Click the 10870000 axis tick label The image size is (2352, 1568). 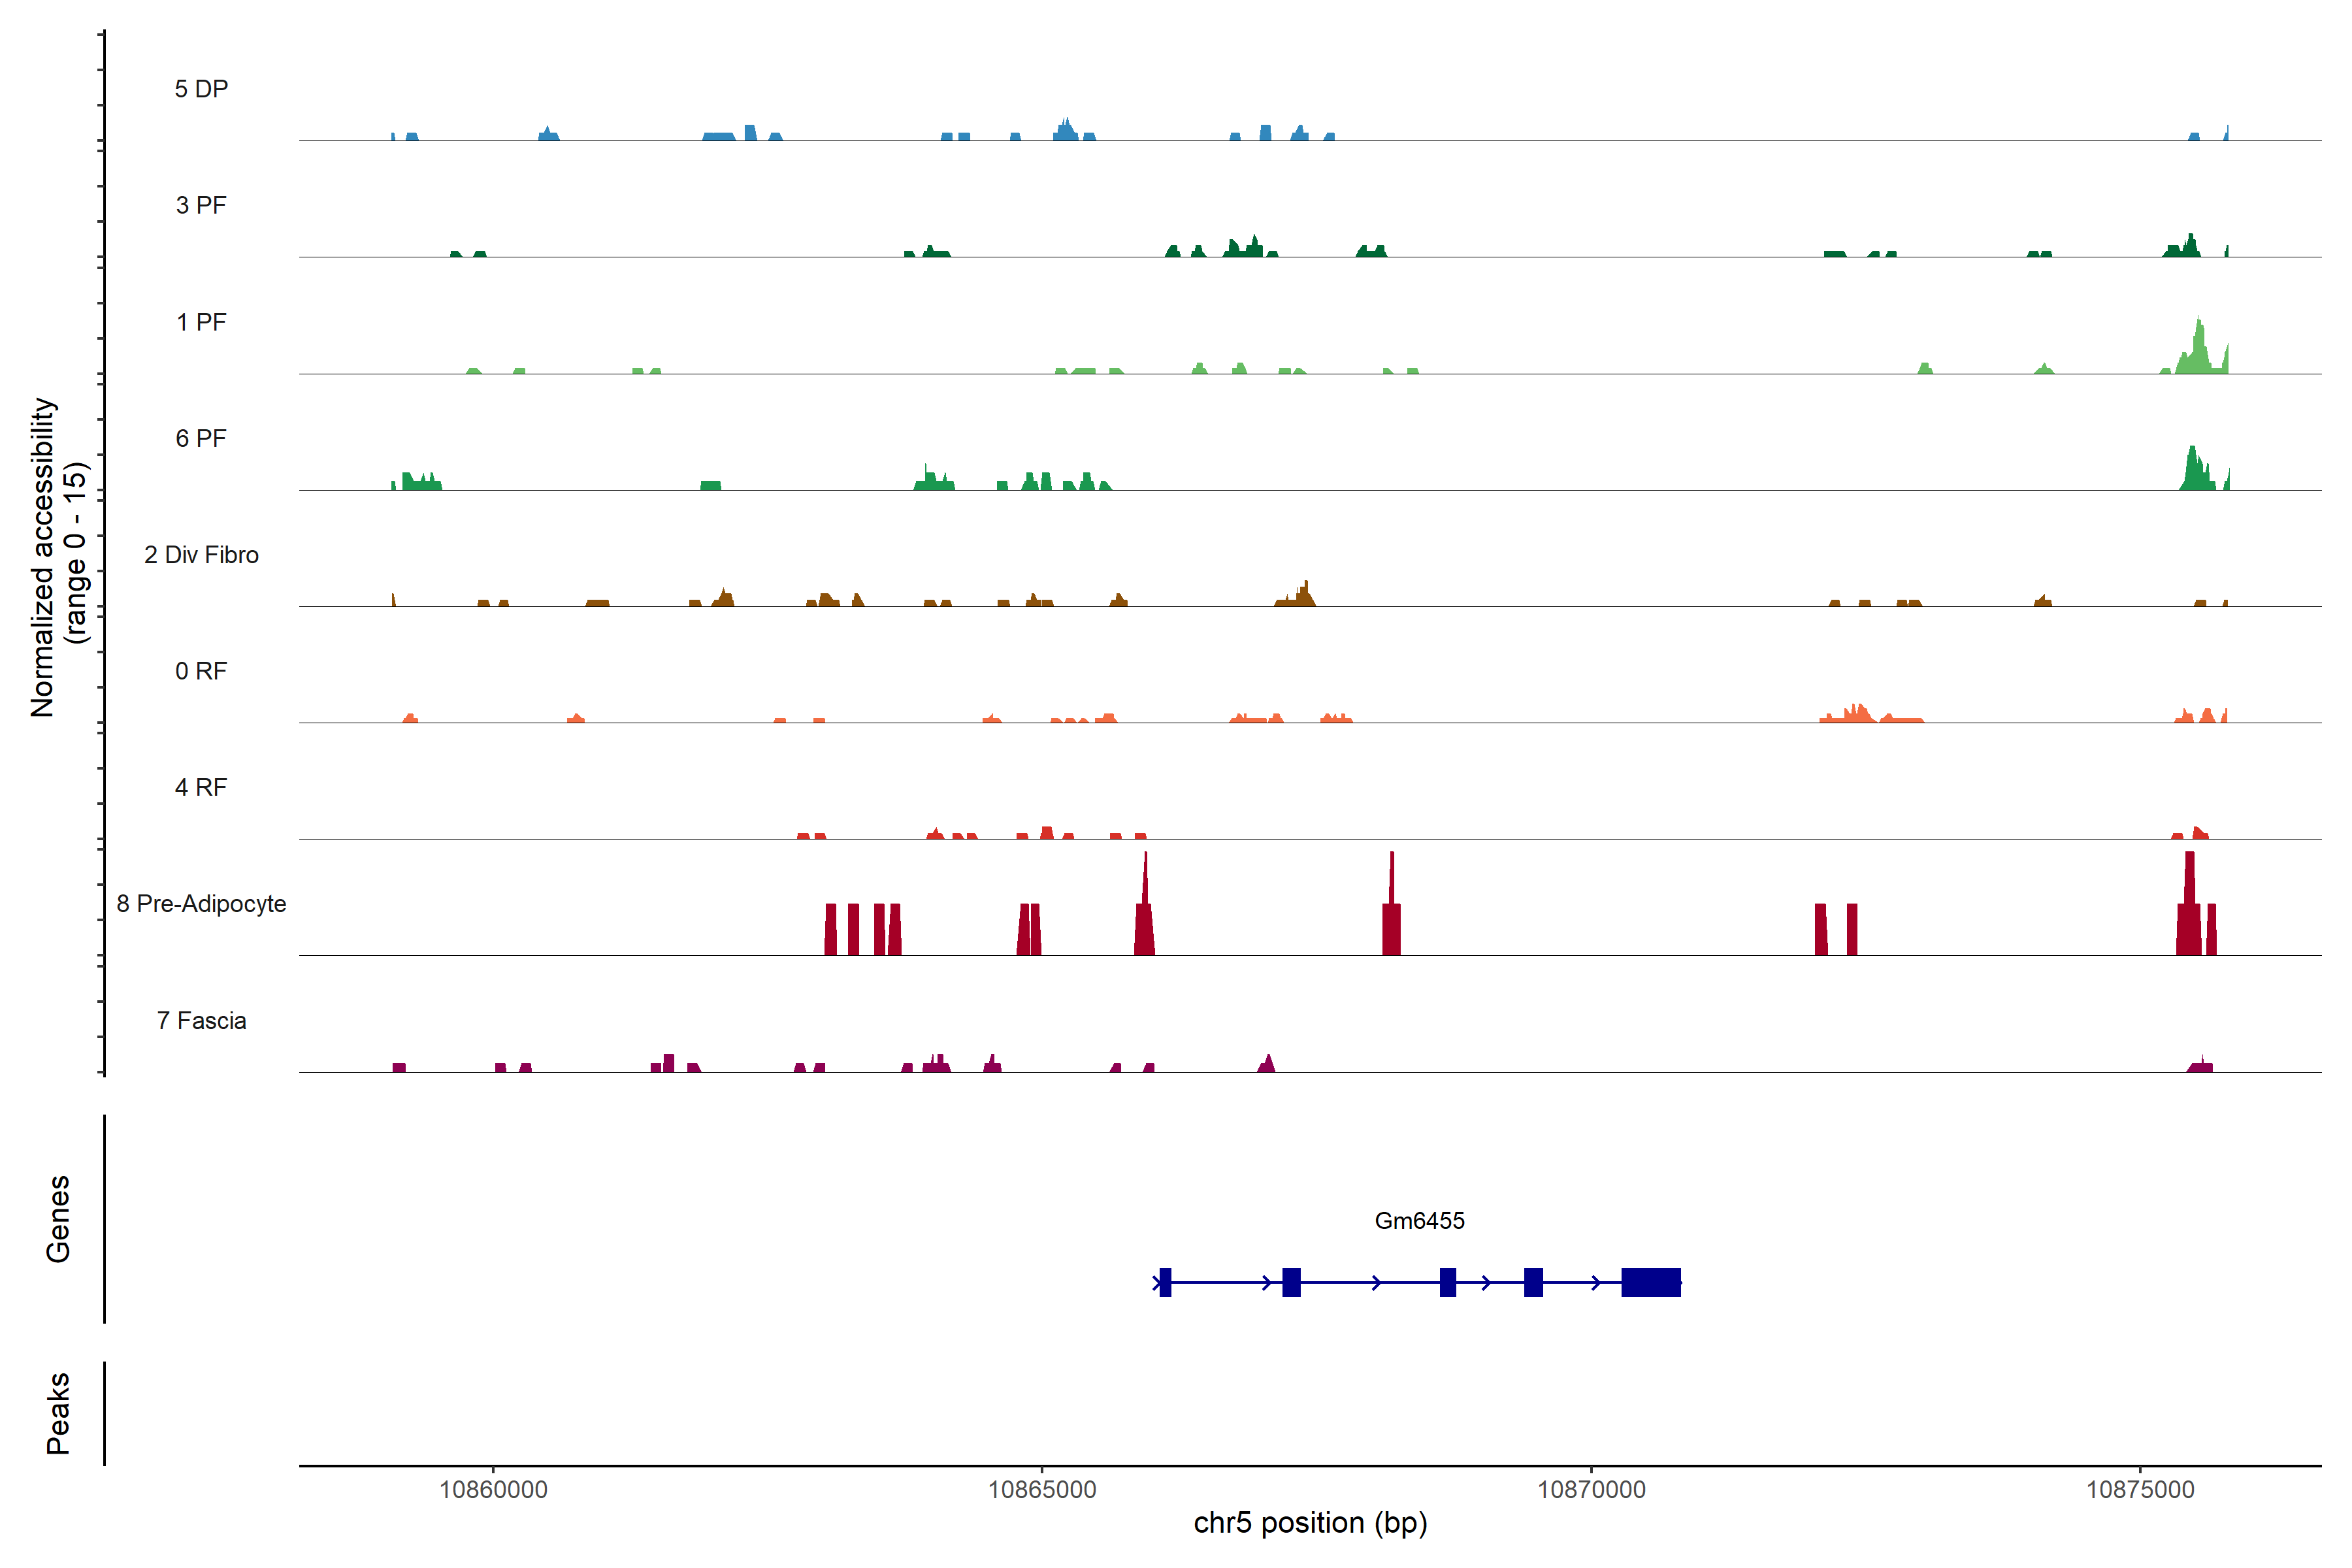pos(1591,1489)
